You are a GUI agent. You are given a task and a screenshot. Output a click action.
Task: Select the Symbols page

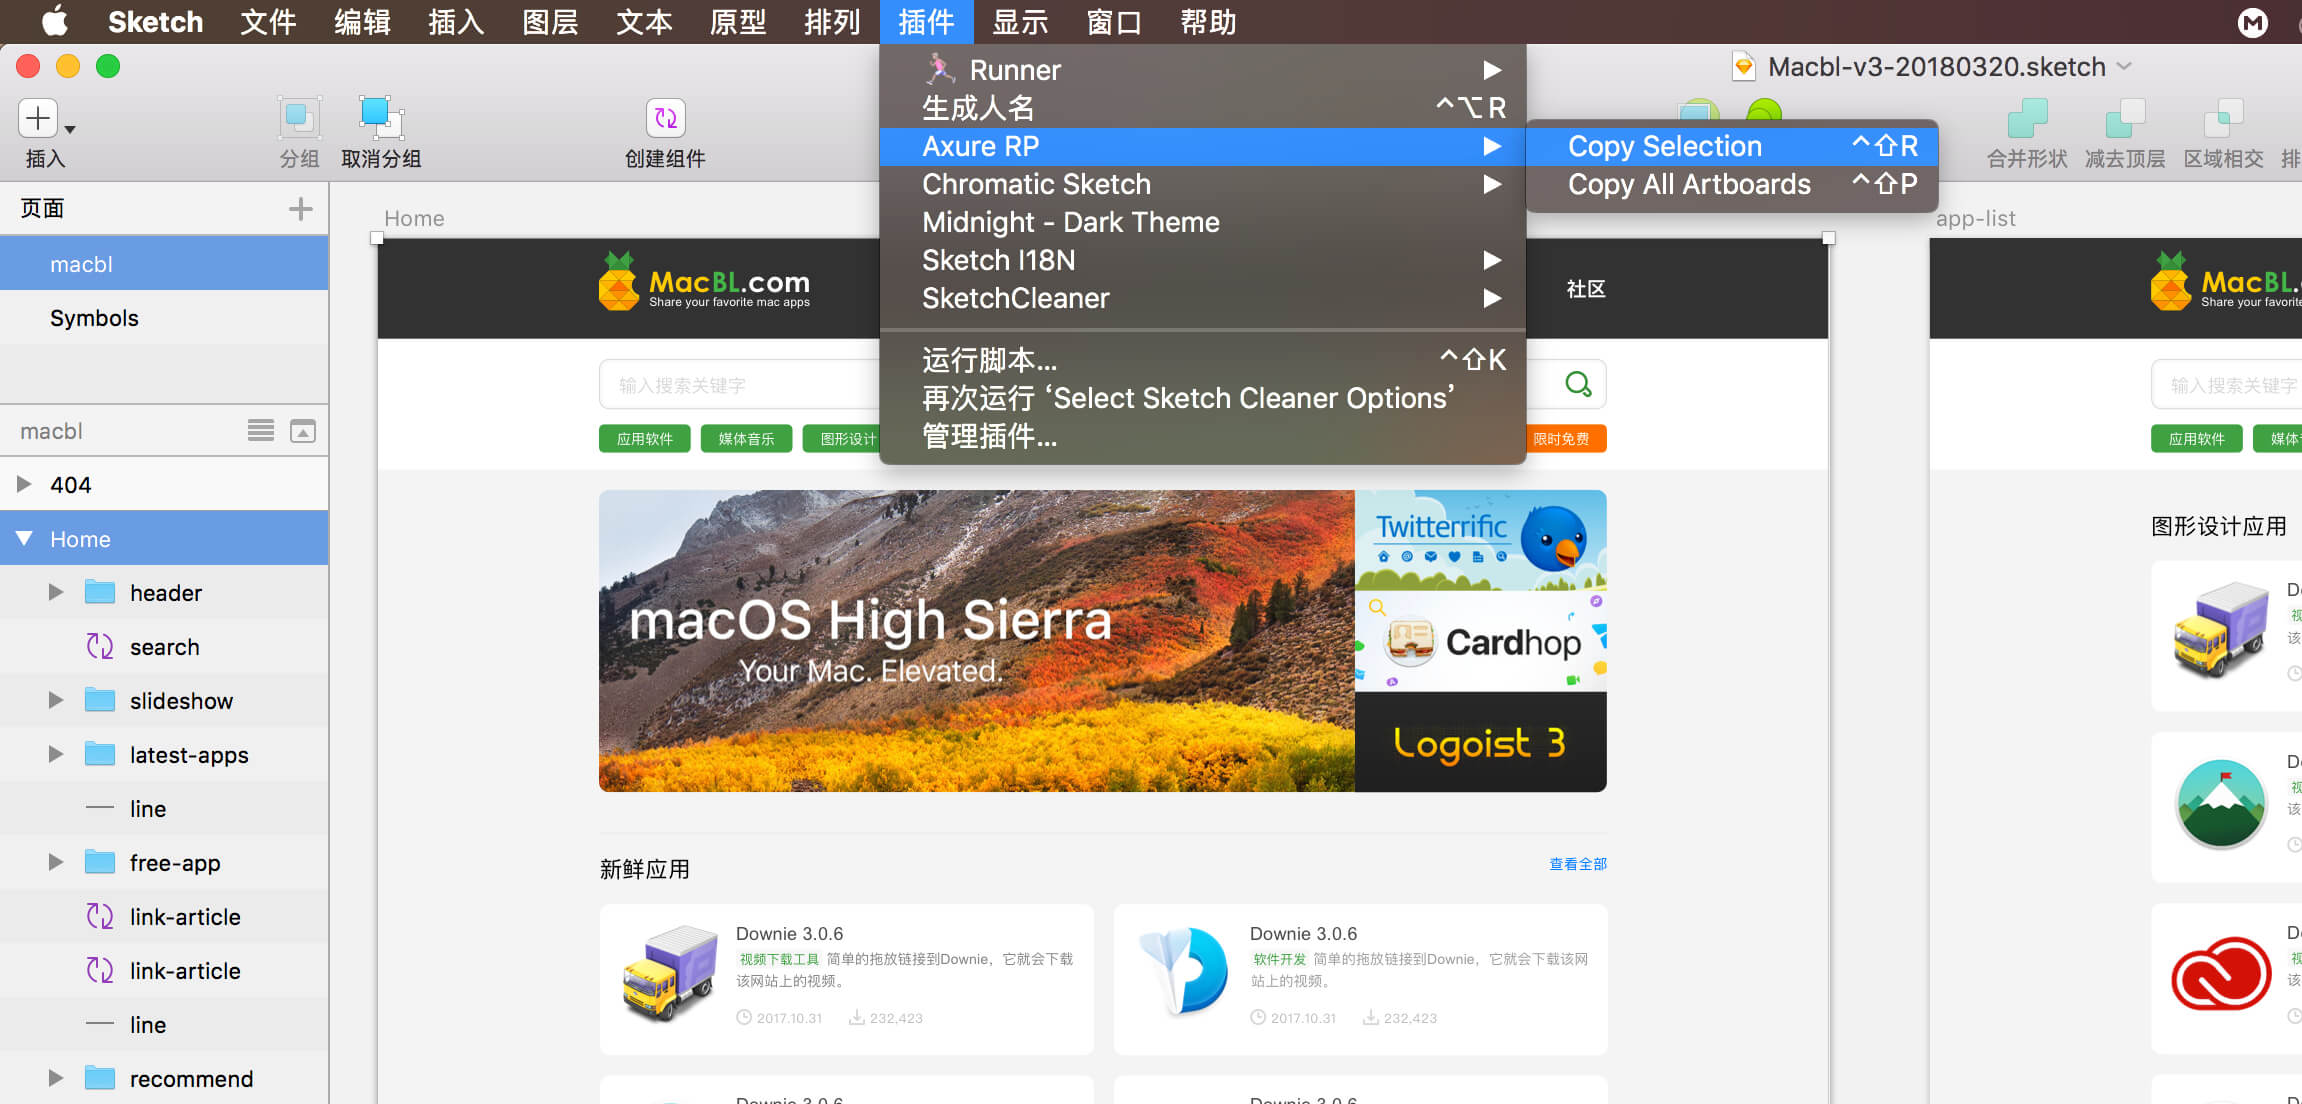point(164,318)
